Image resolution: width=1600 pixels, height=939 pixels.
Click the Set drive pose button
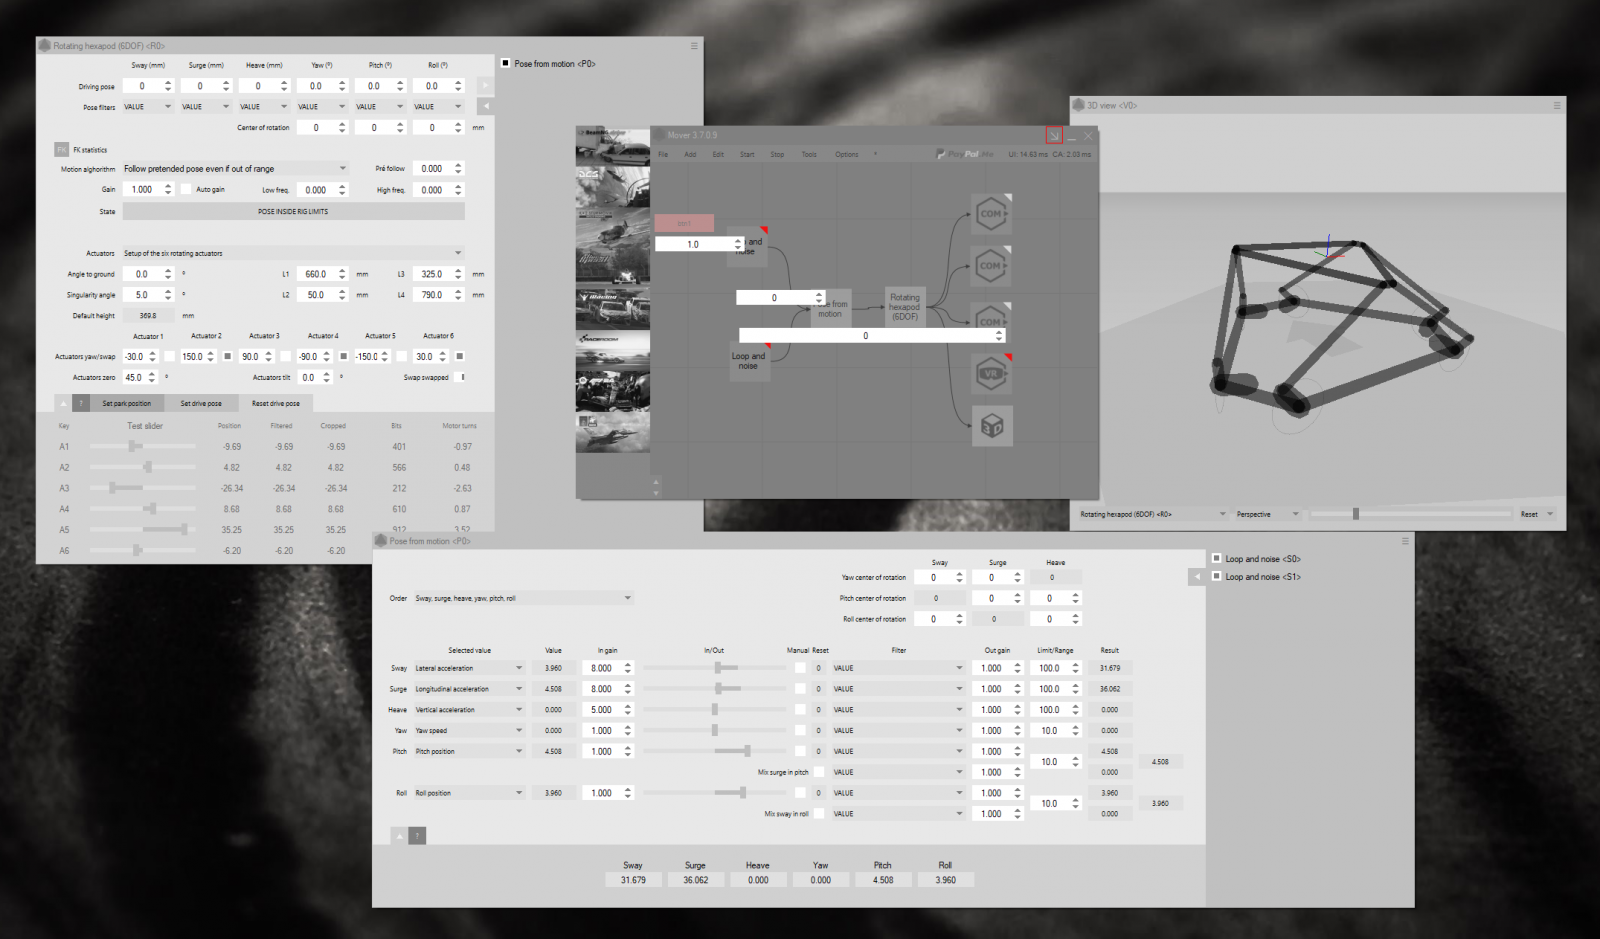(201, 403)
